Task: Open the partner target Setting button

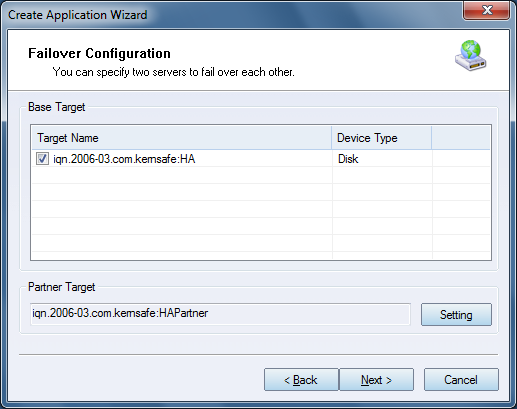Action: [x=456, y=314]
